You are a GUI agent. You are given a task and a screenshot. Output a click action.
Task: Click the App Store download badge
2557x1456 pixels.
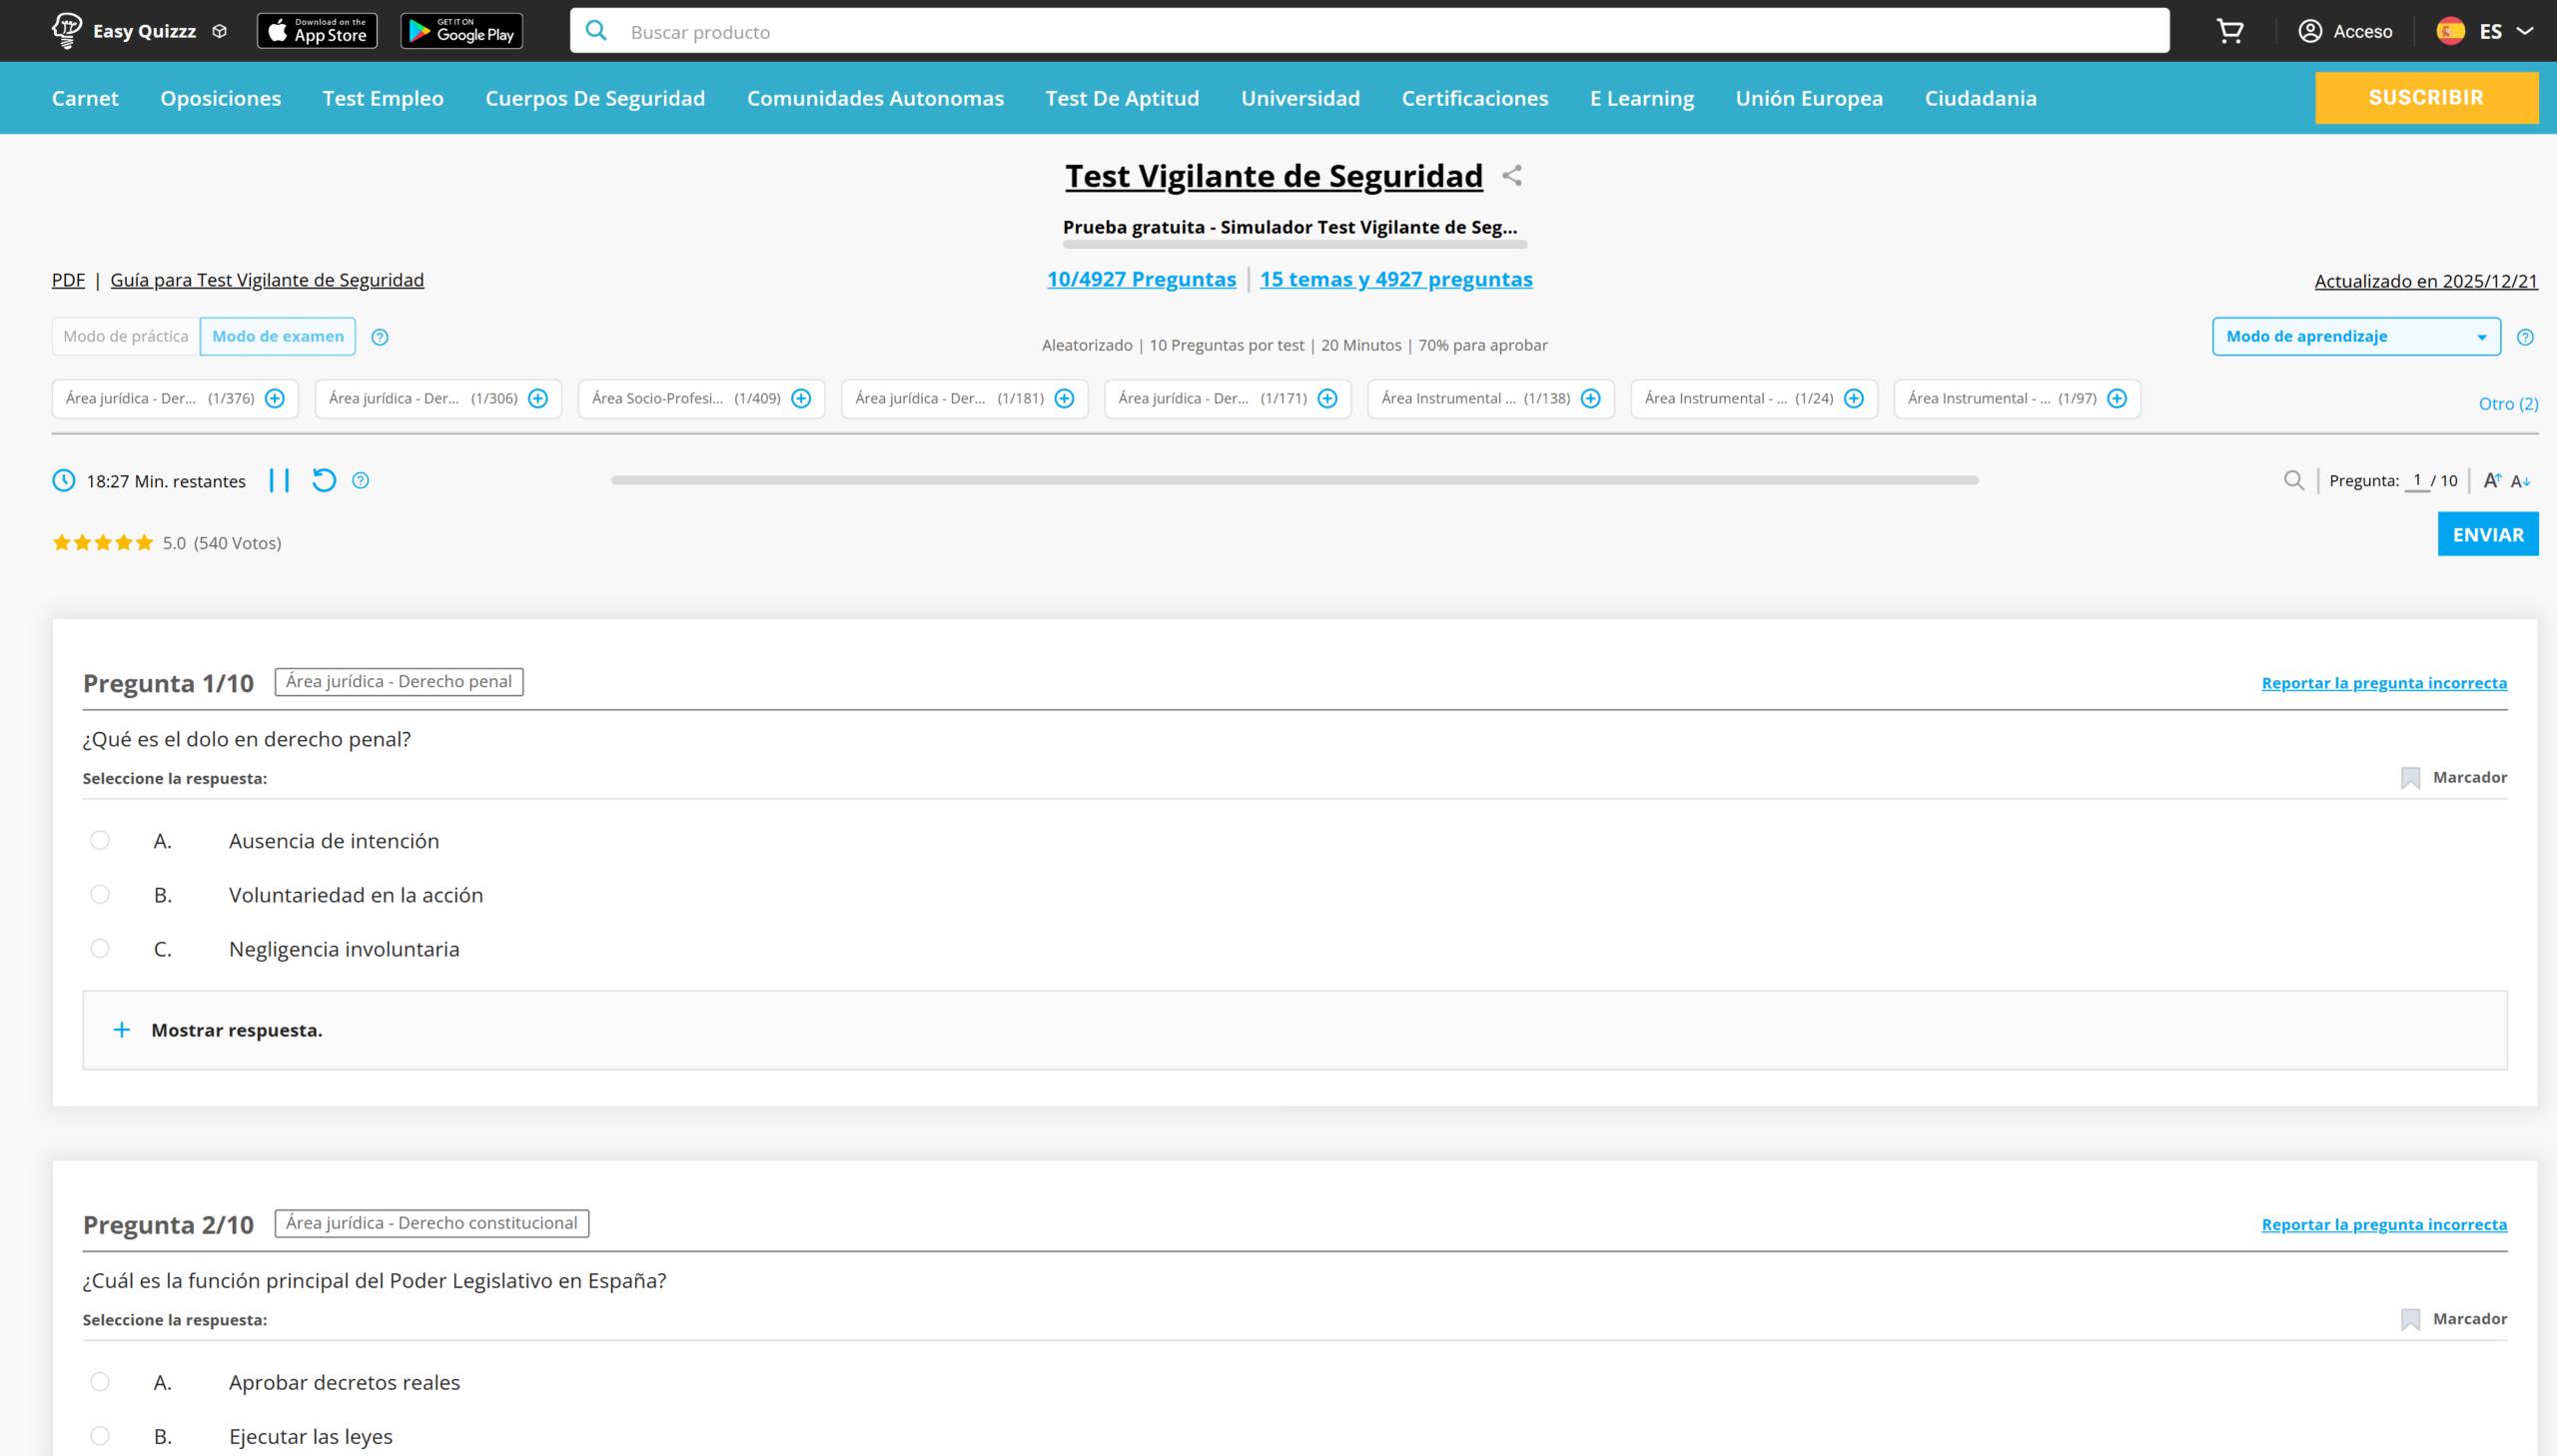coord(317,31)
